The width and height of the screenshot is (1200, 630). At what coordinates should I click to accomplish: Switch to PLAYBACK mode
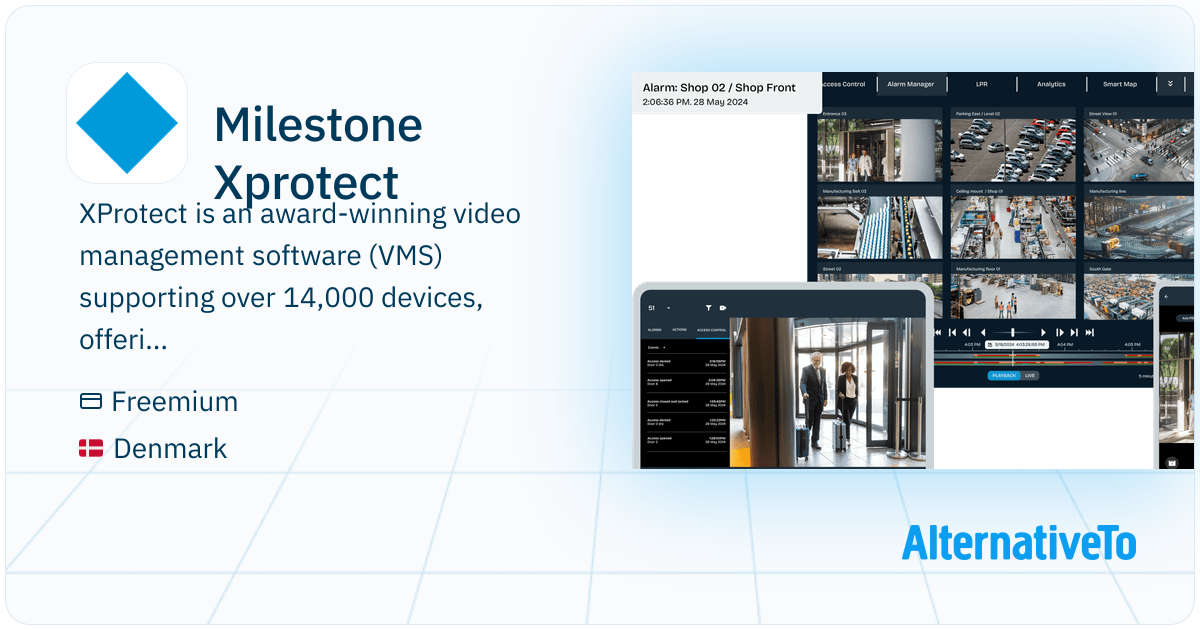[x=1004, y=375]
